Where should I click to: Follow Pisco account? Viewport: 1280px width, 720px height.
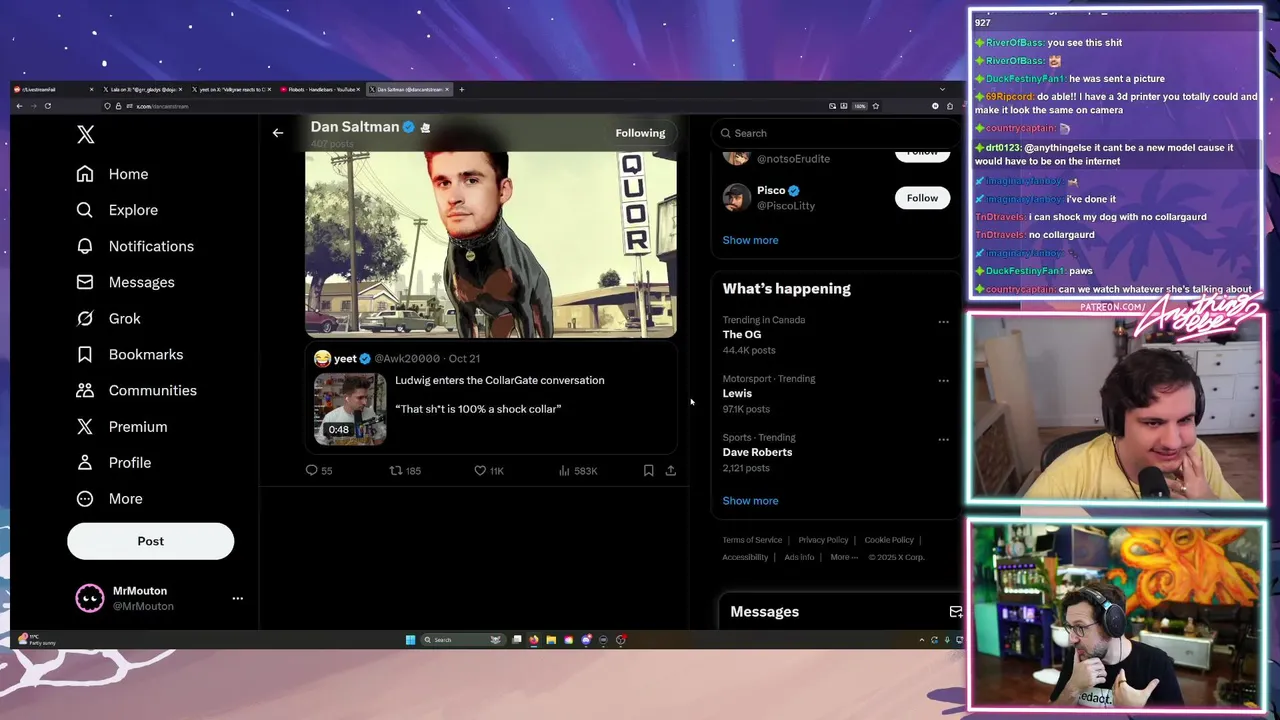[x=922, y=198]
